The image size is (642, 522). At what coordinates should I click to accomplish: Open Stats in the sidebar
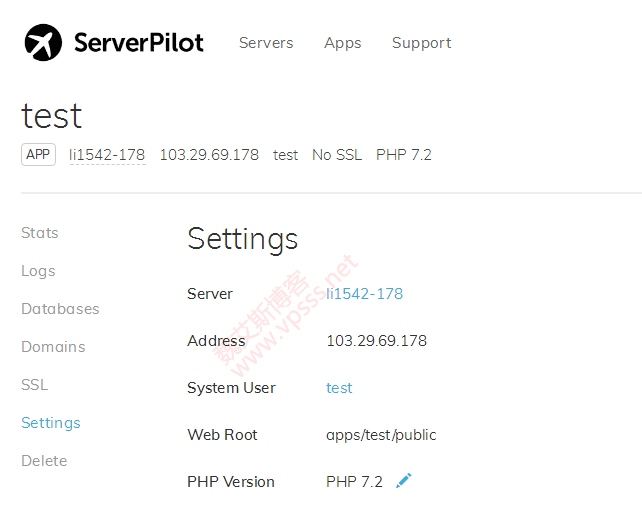40,233
